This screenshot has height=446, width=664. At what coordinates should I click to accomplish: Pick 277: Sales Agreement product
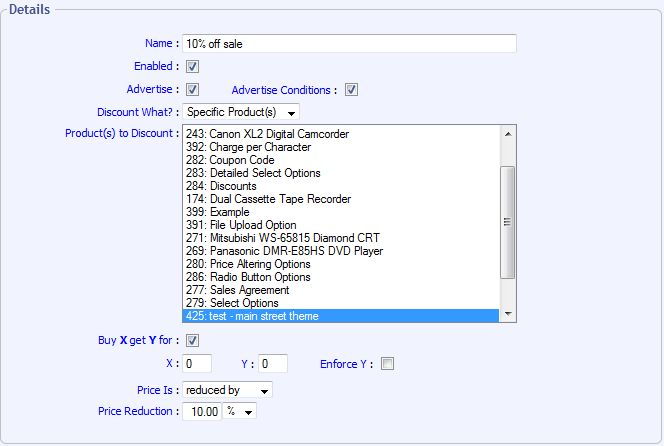point(236,290)
